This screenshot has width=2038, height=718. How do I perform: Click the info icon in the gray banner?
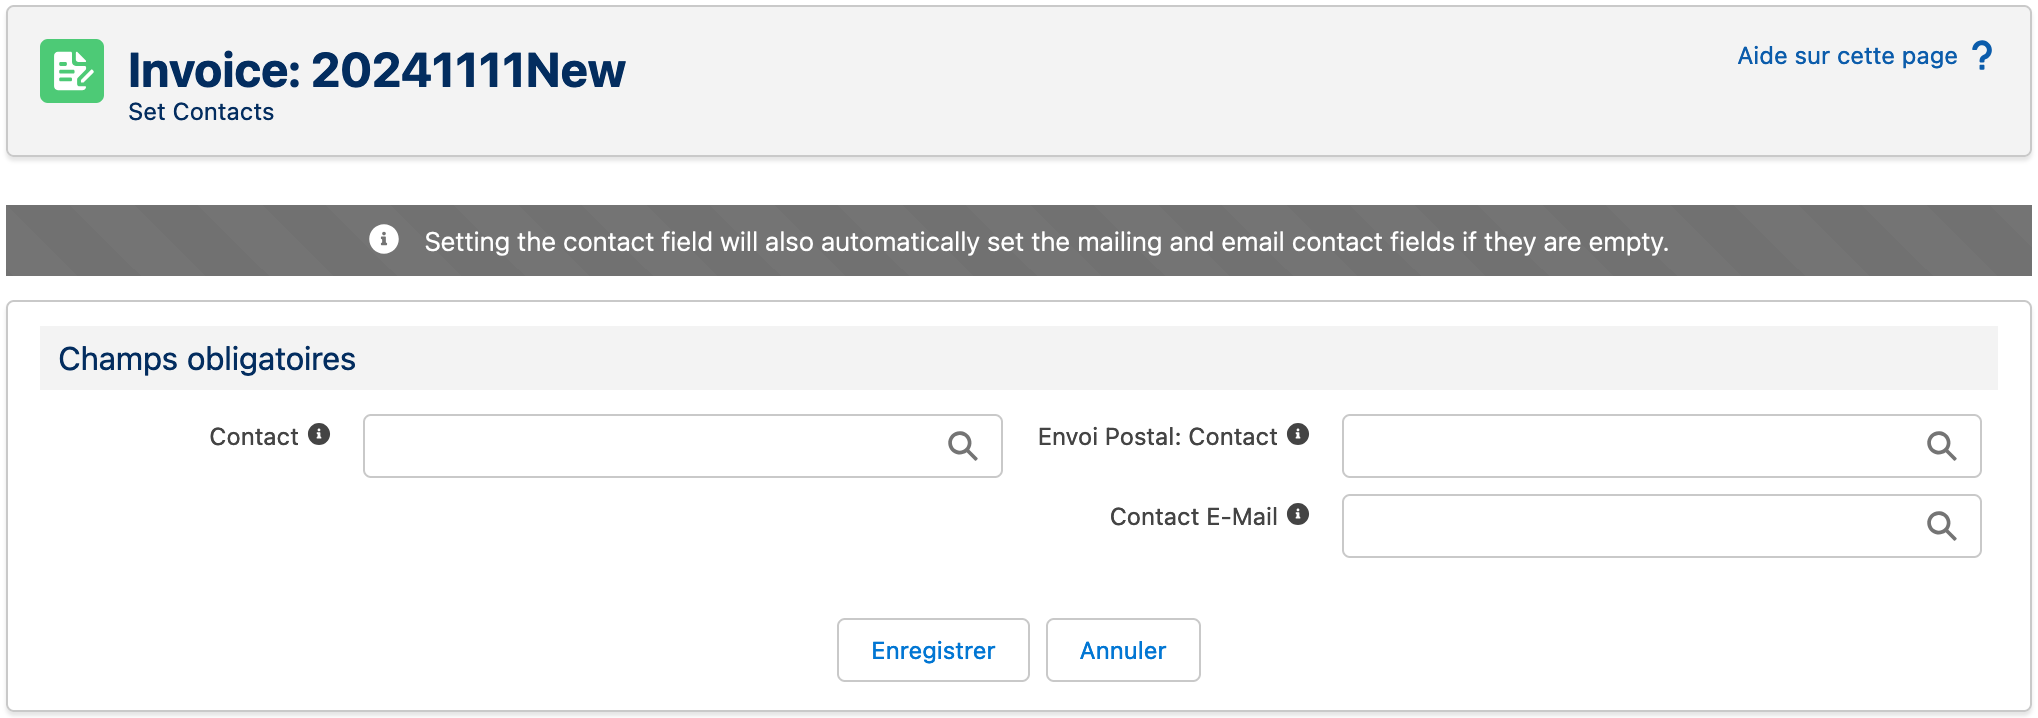[383, 240]
